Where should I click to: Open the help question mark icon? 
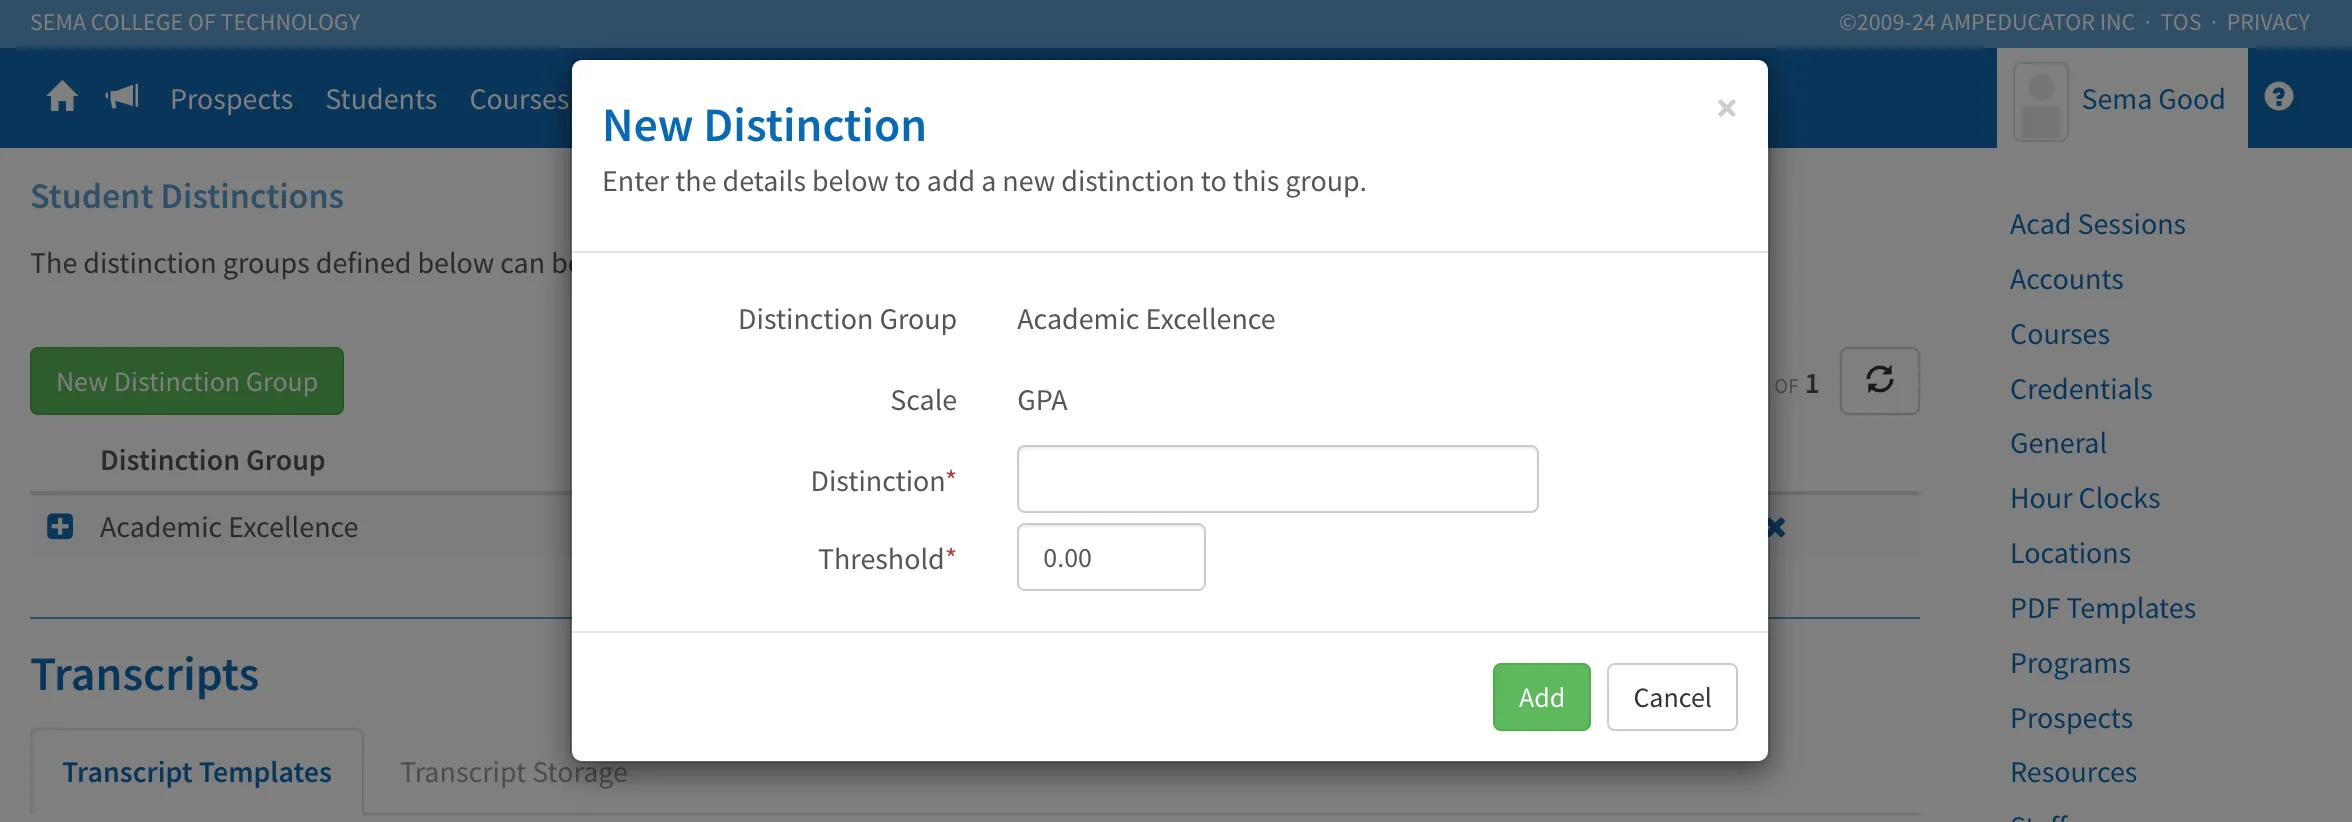pyautogui.click(x=2279, y=97)
